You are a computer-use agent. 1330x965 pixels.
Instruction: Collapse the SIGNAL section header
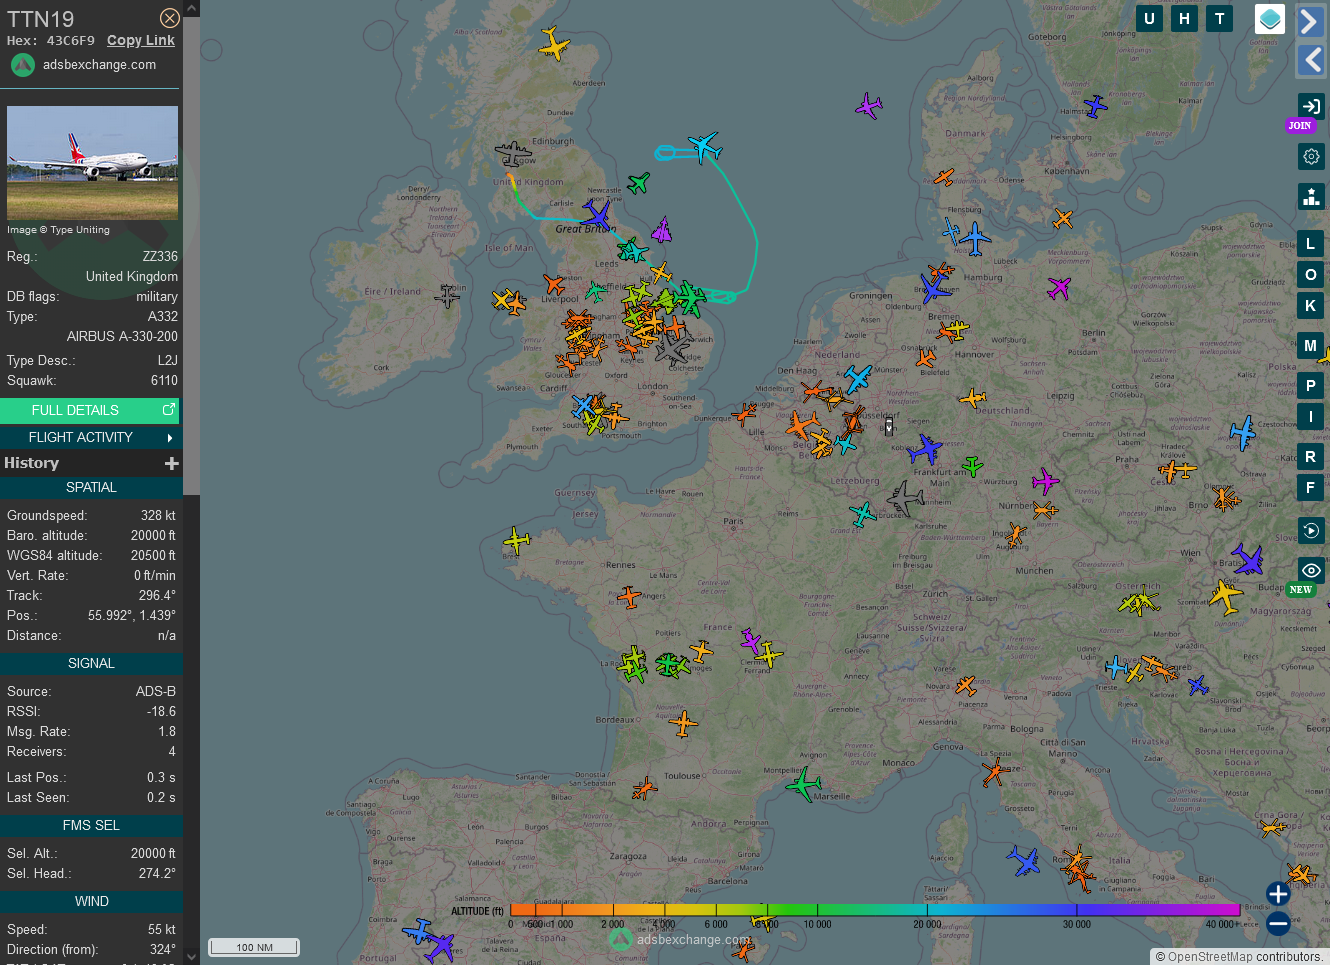click(91, 663)
